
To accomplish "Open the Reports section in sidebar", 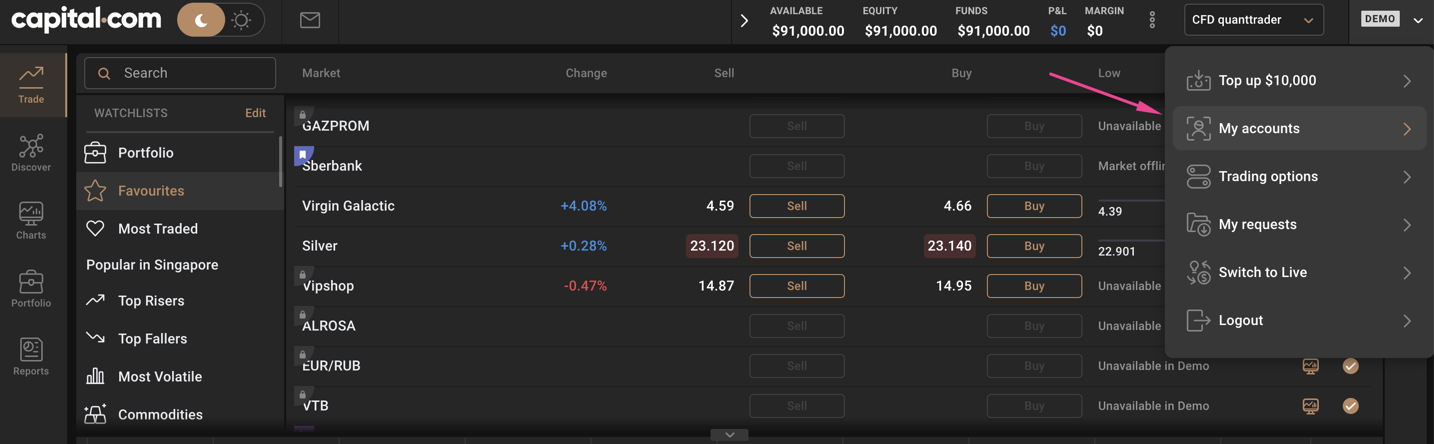I will pyautogui.click(x=31, y=357).
